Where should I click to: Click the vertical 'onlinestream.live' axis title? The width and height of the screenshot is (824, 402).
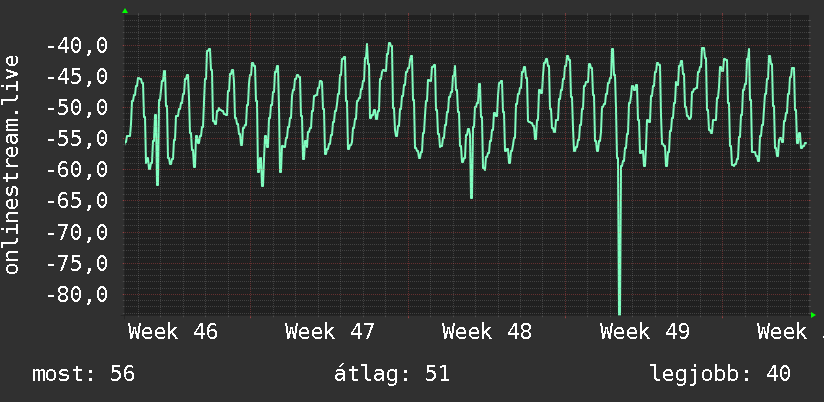pos(12,164)
